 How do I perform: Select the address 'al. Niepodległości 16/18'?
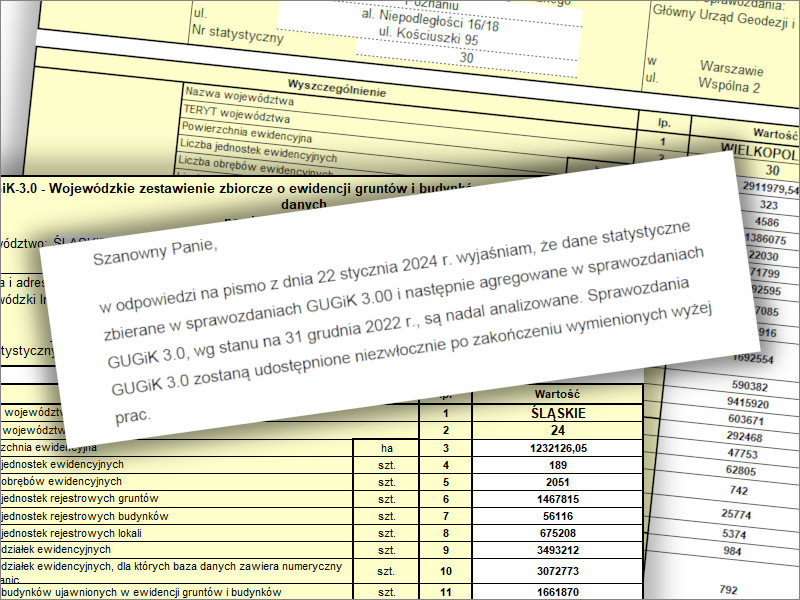pos(430,20)
